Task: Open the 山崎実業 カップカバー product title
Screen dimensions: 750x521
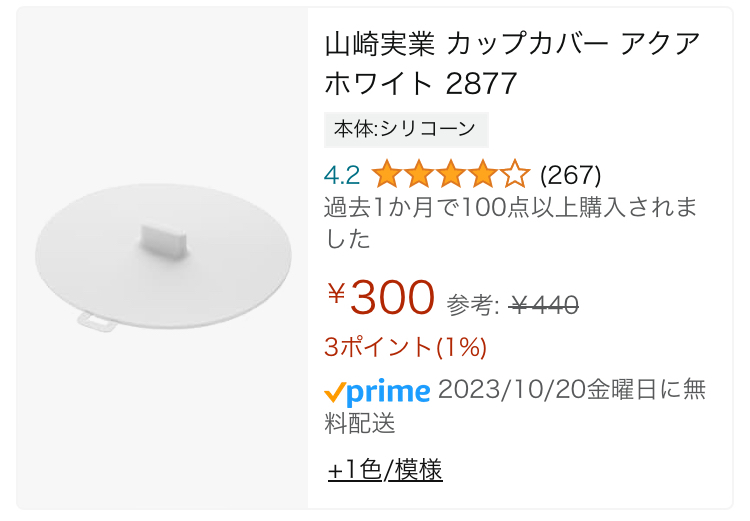Action: click(x=512, y=62)
